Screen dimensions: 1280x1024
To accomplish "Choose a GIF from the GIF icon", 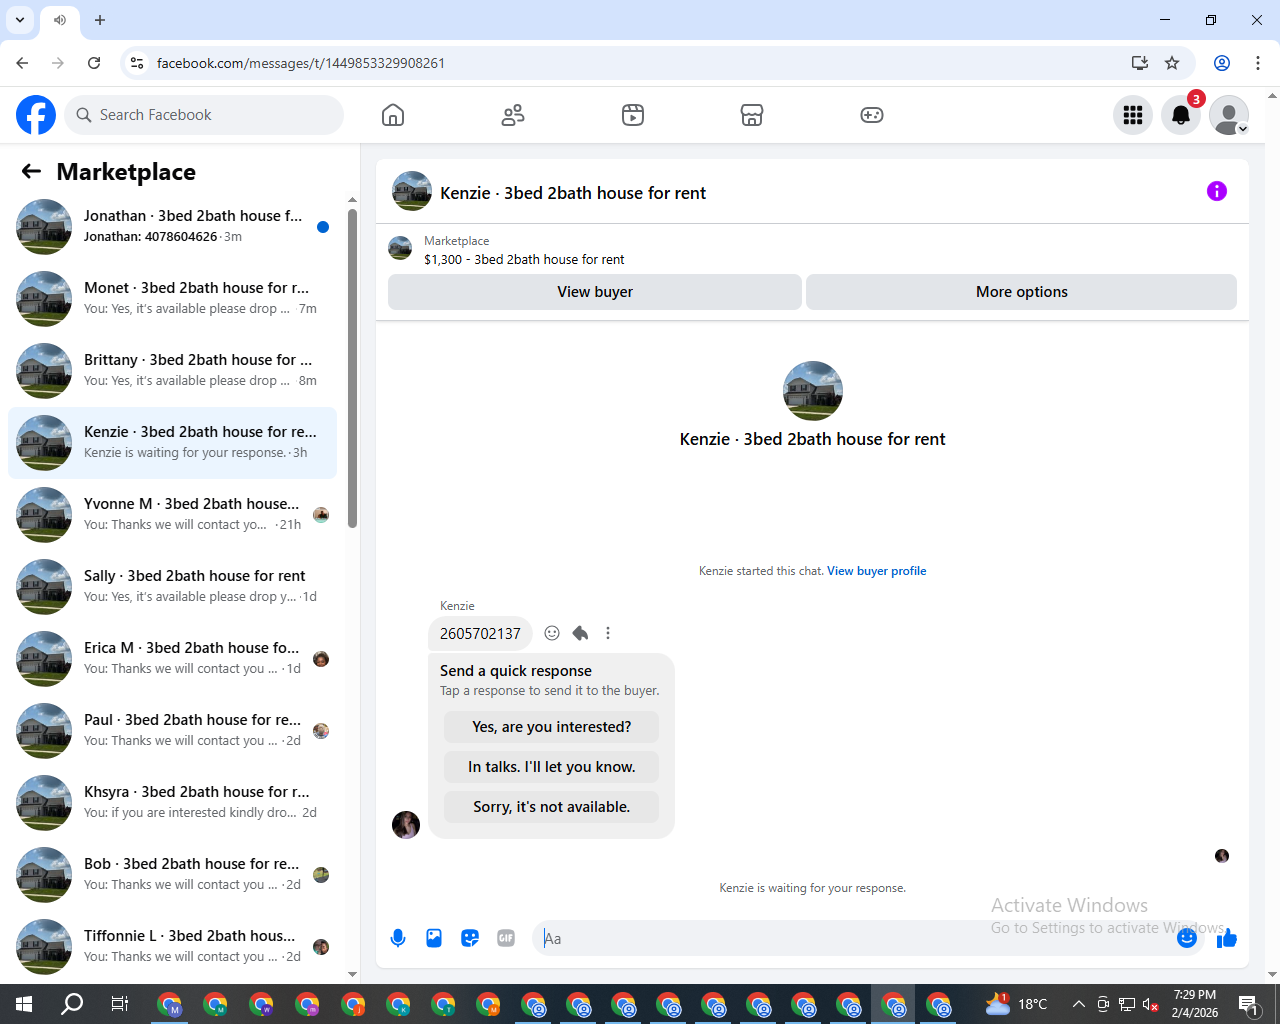I will 506,938.
